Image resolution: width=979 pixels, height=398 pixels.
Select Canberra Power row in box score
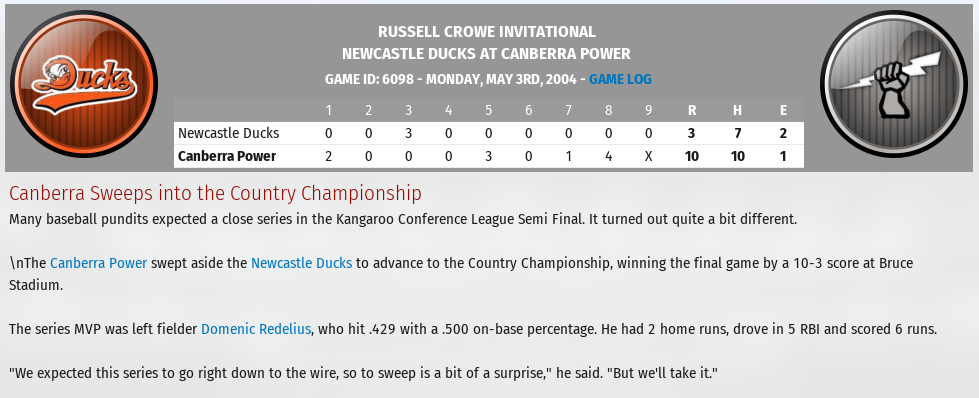(488, 156)
